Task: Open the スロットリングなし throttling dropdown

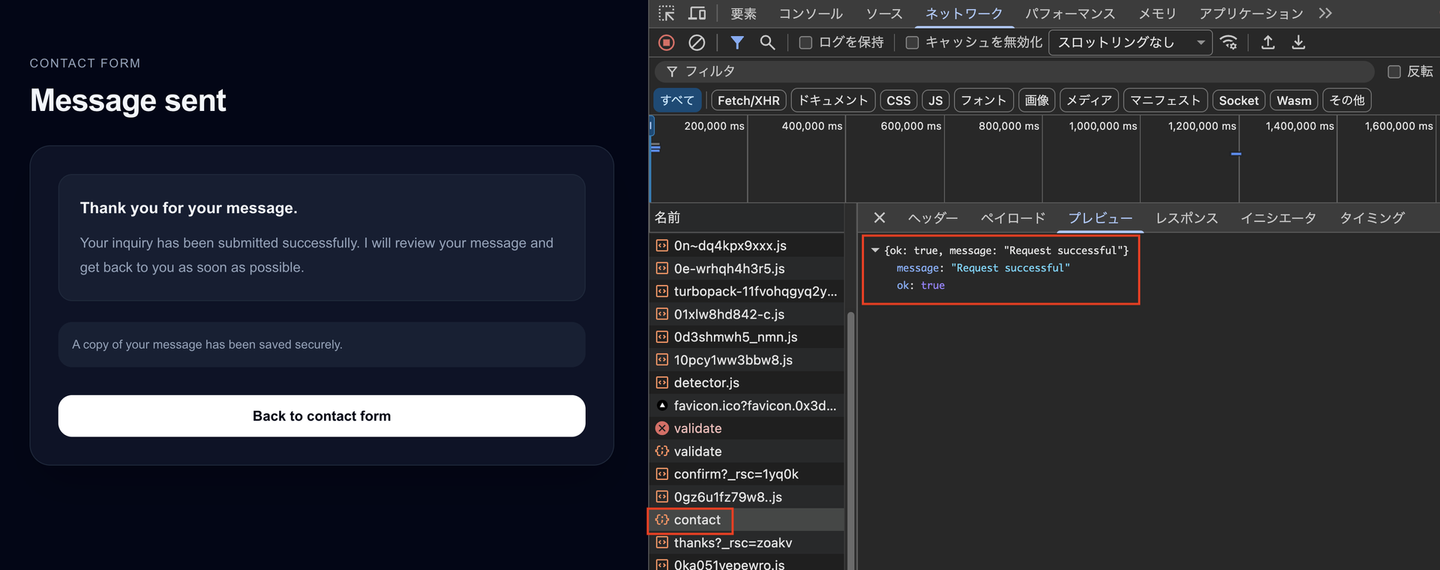Action: 1130,42
